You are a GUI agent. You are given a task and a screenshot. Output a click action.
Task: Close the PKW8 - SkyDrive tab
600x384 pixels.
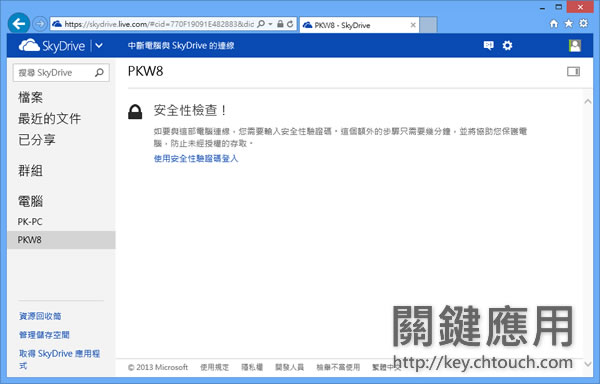[413, 25]
